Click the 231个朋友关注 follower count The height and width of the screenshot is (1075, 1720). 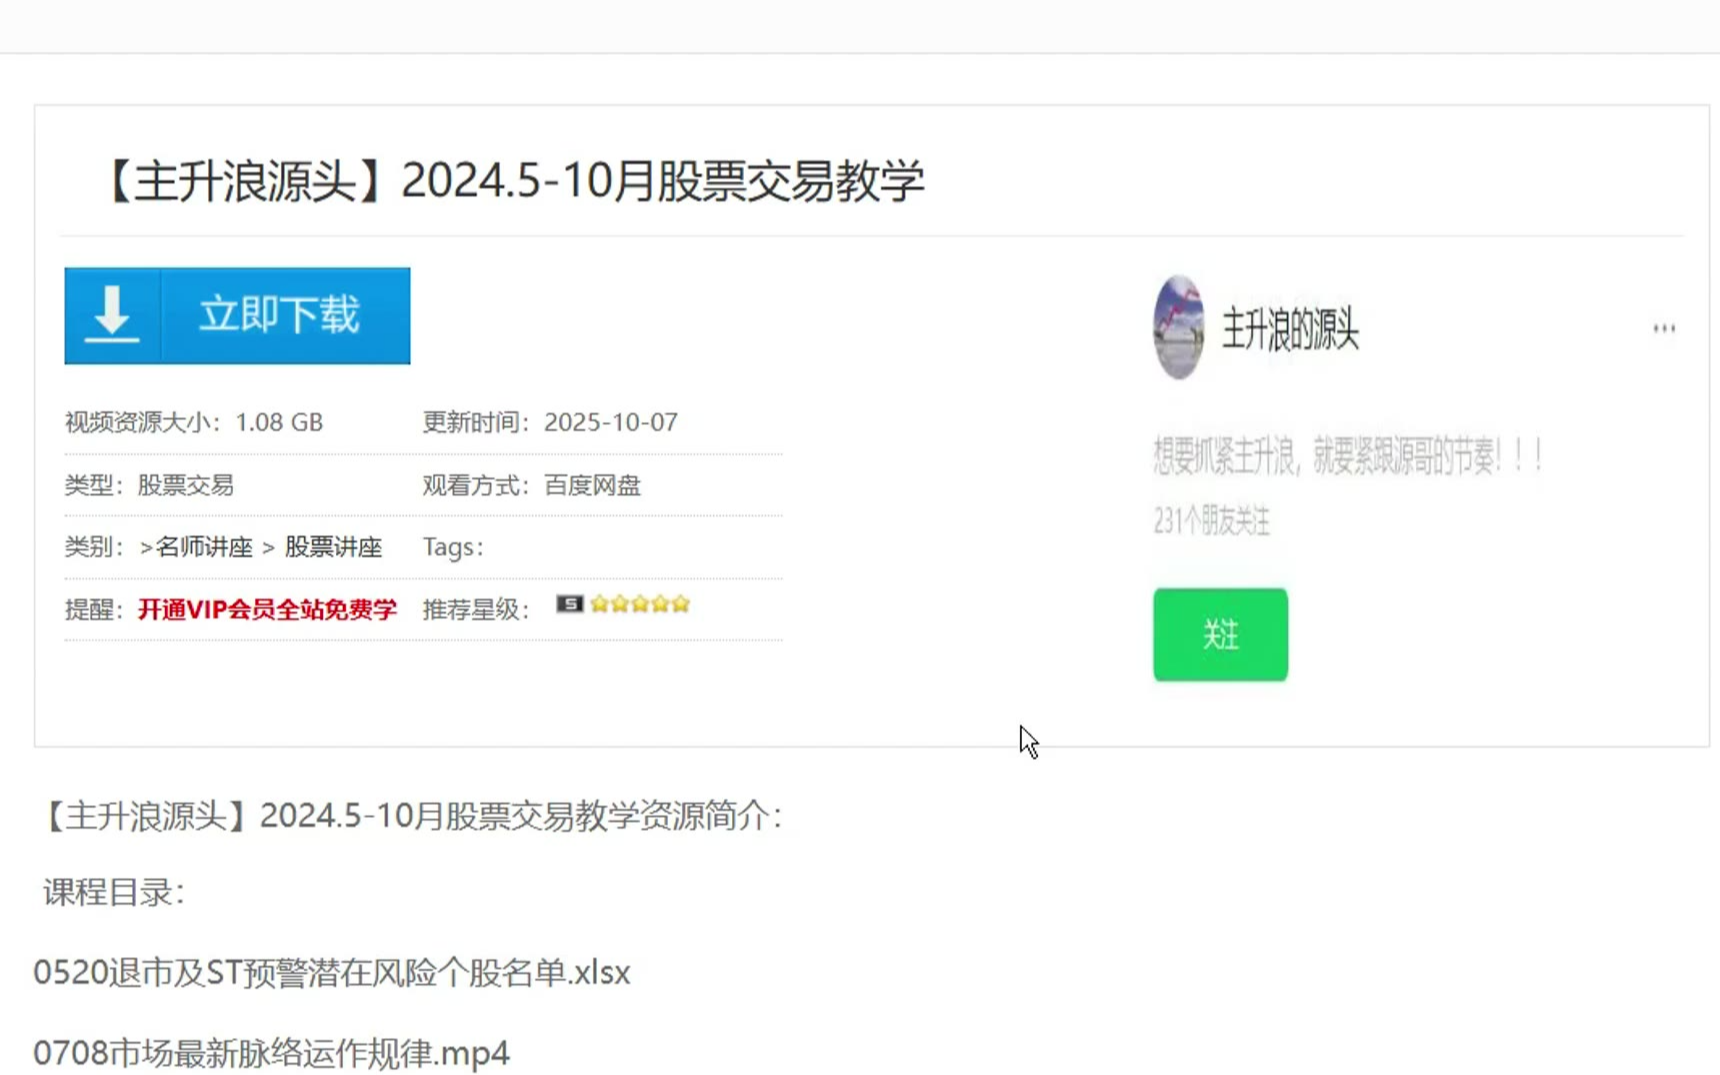[1211, 521]
